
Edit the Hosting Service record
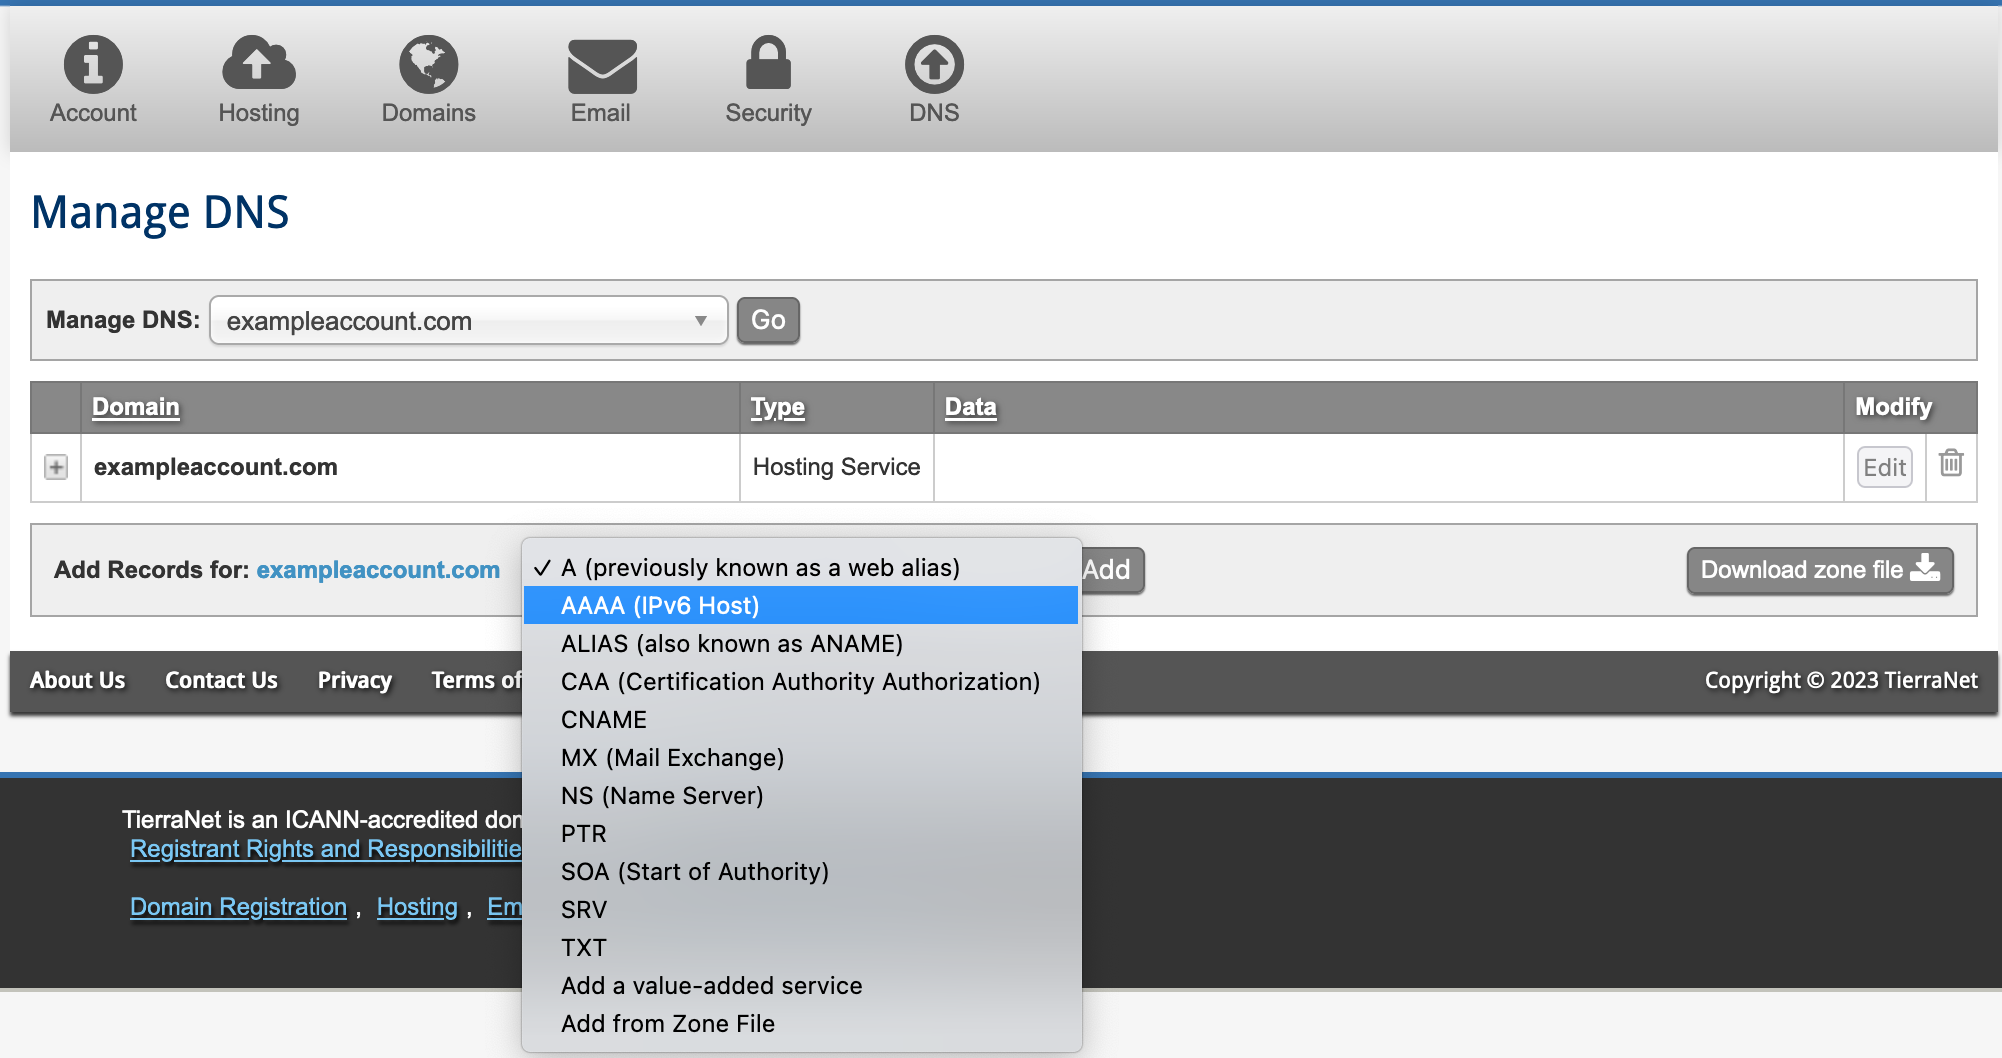tap(1884, 466)
